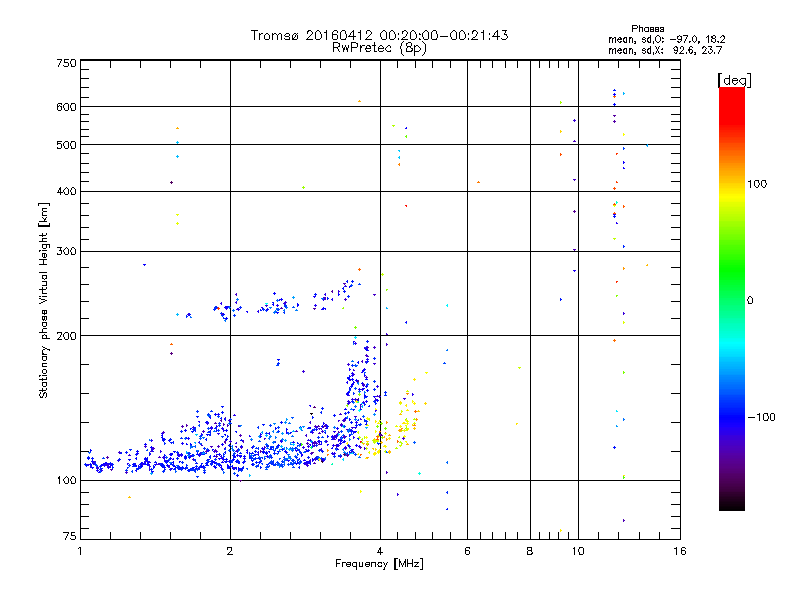Click the colorbar label '0'
800x600 pixels.
pyautogui.click(x=750, y=301)
